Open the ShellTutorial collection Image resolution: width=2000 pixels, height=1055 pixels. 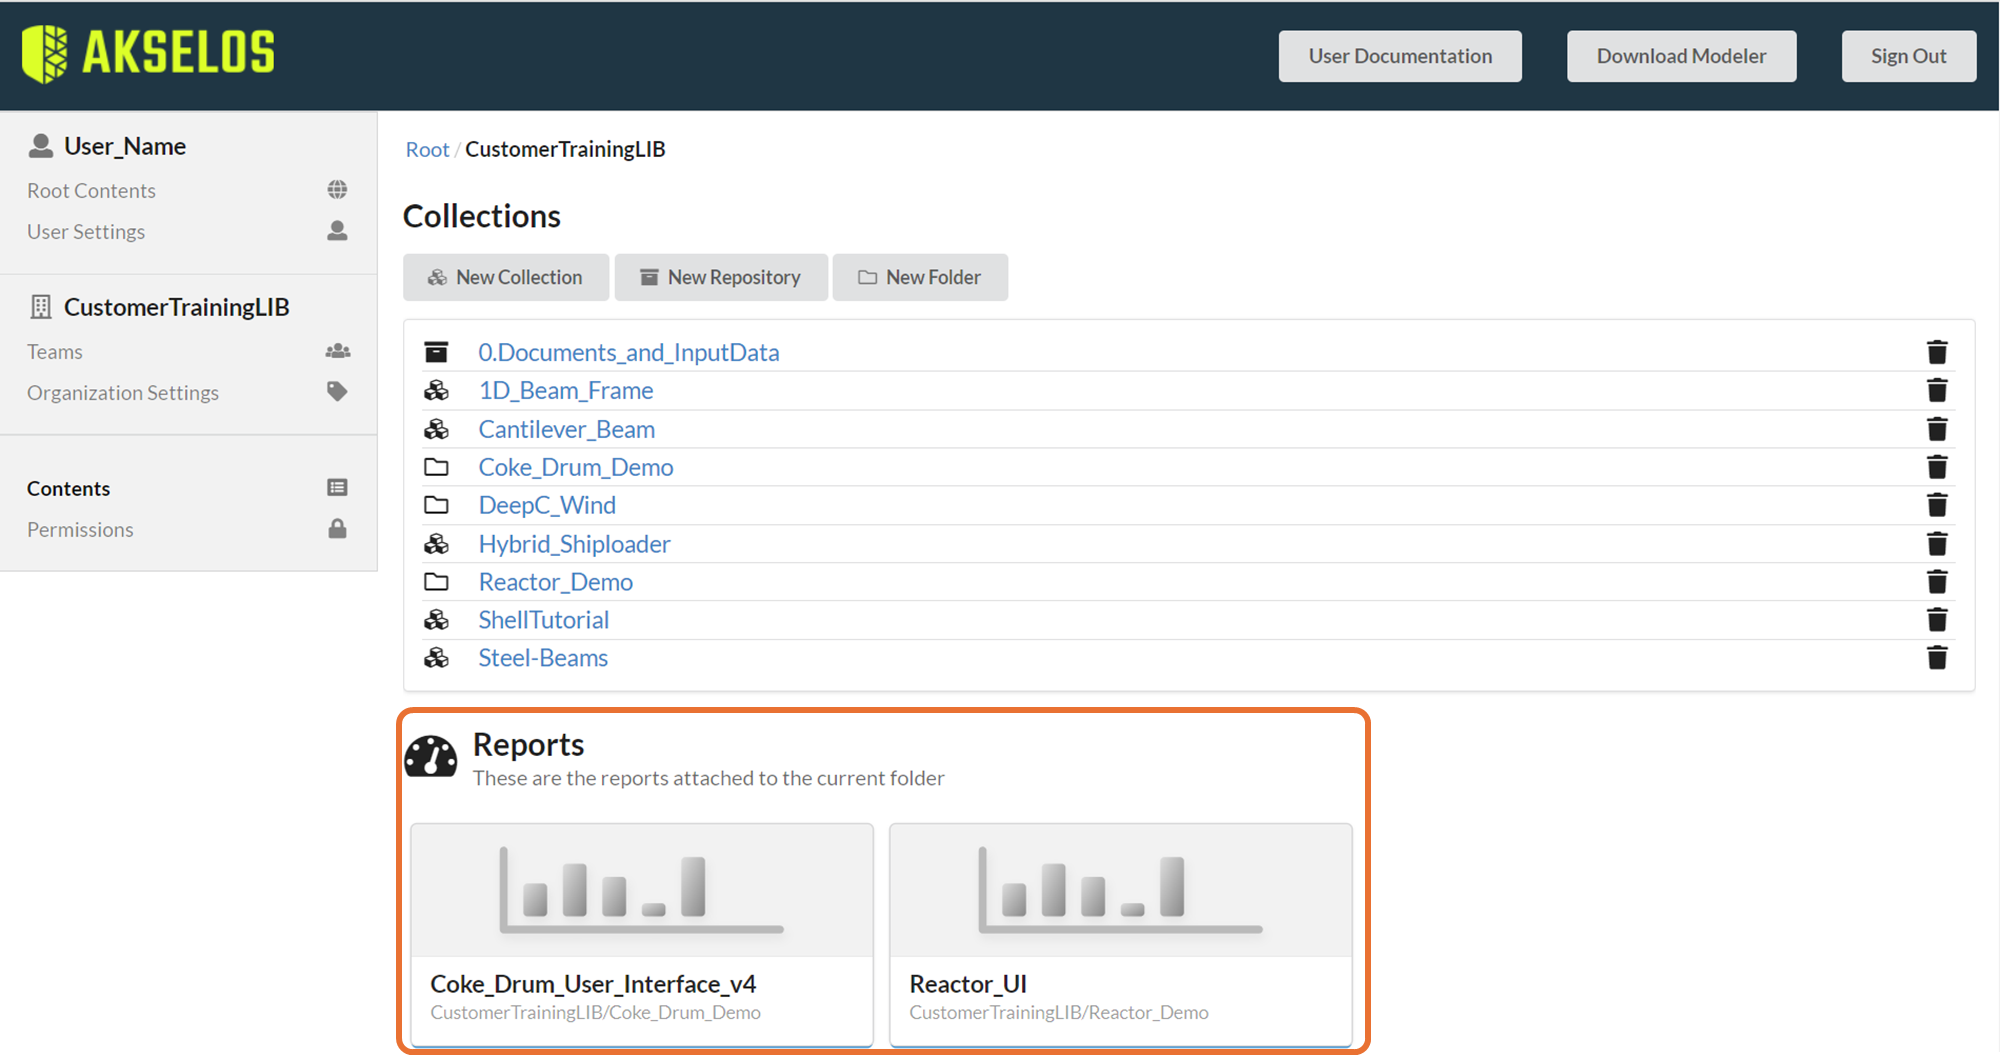pyautogui.click(x=543, y=620)
